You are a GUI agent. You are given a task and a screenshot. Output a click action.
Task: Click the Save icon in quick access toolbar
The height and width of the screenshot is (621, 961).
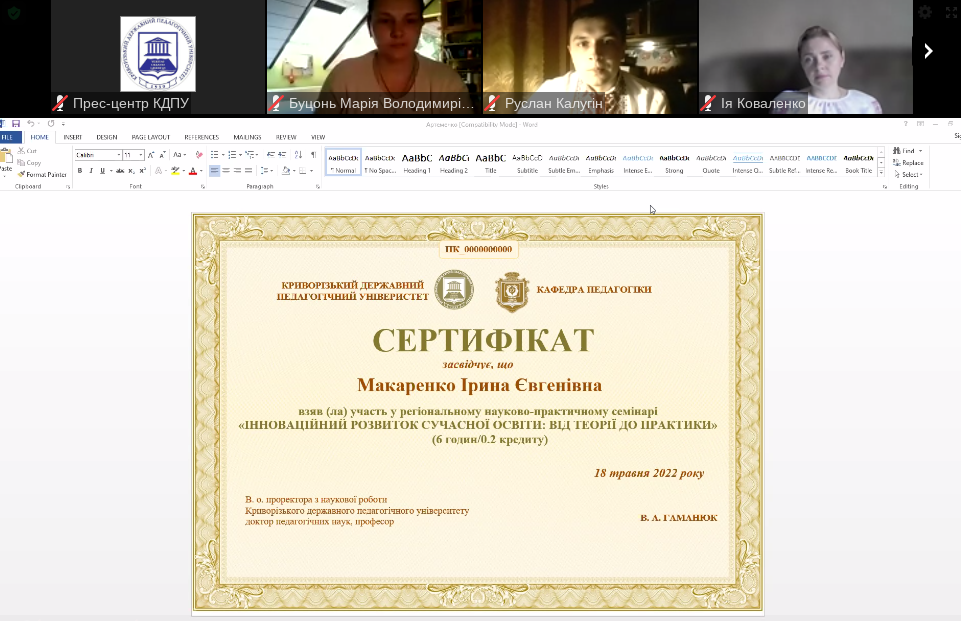tap(16, 124)
